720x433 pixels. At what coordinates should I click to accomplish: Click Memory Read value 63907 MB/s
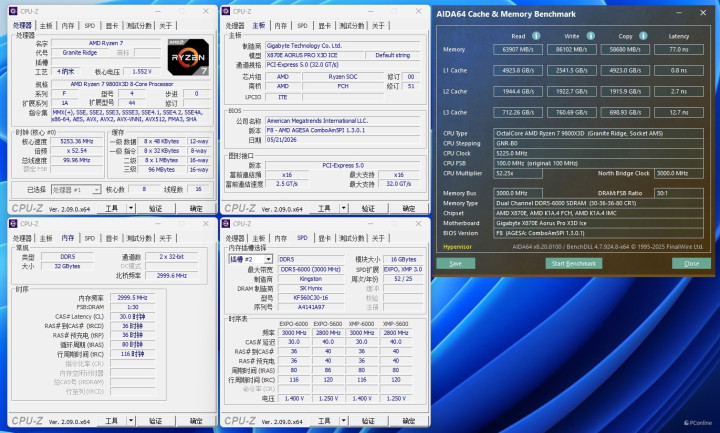coord(518,49)
